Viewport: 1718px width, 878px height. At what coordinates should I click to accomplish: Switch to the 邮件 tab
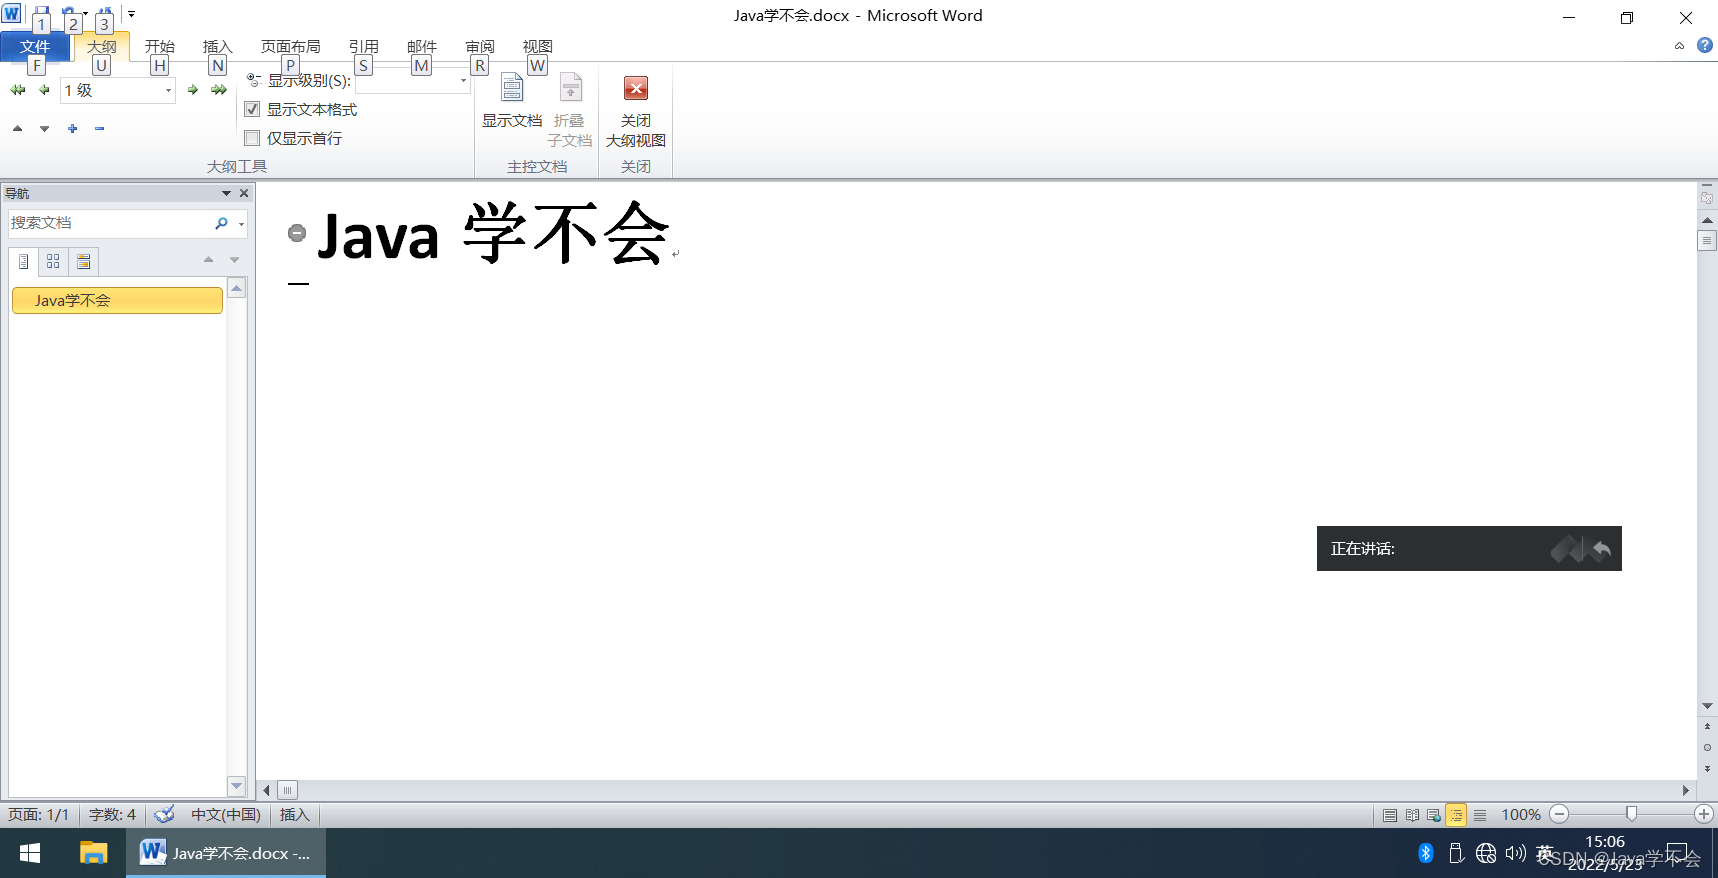pyautogui.click(x=421, y=47)
